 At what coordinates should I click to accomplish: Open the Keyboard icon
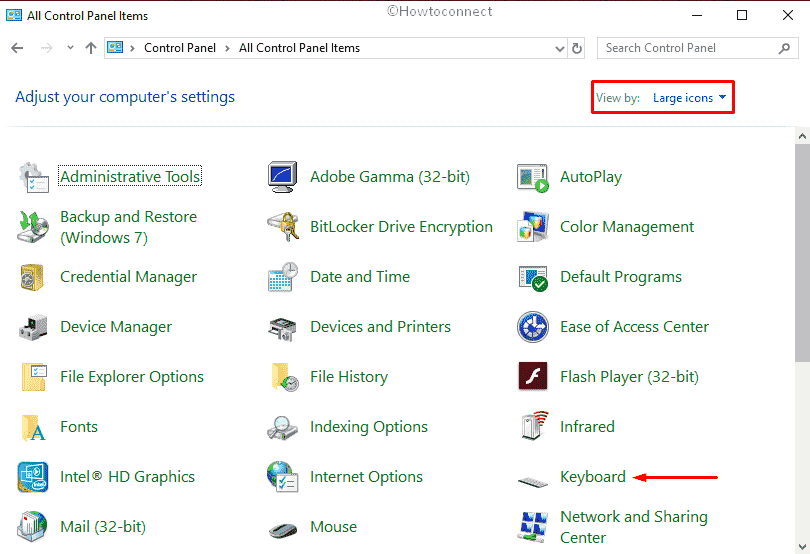[533, 482]
